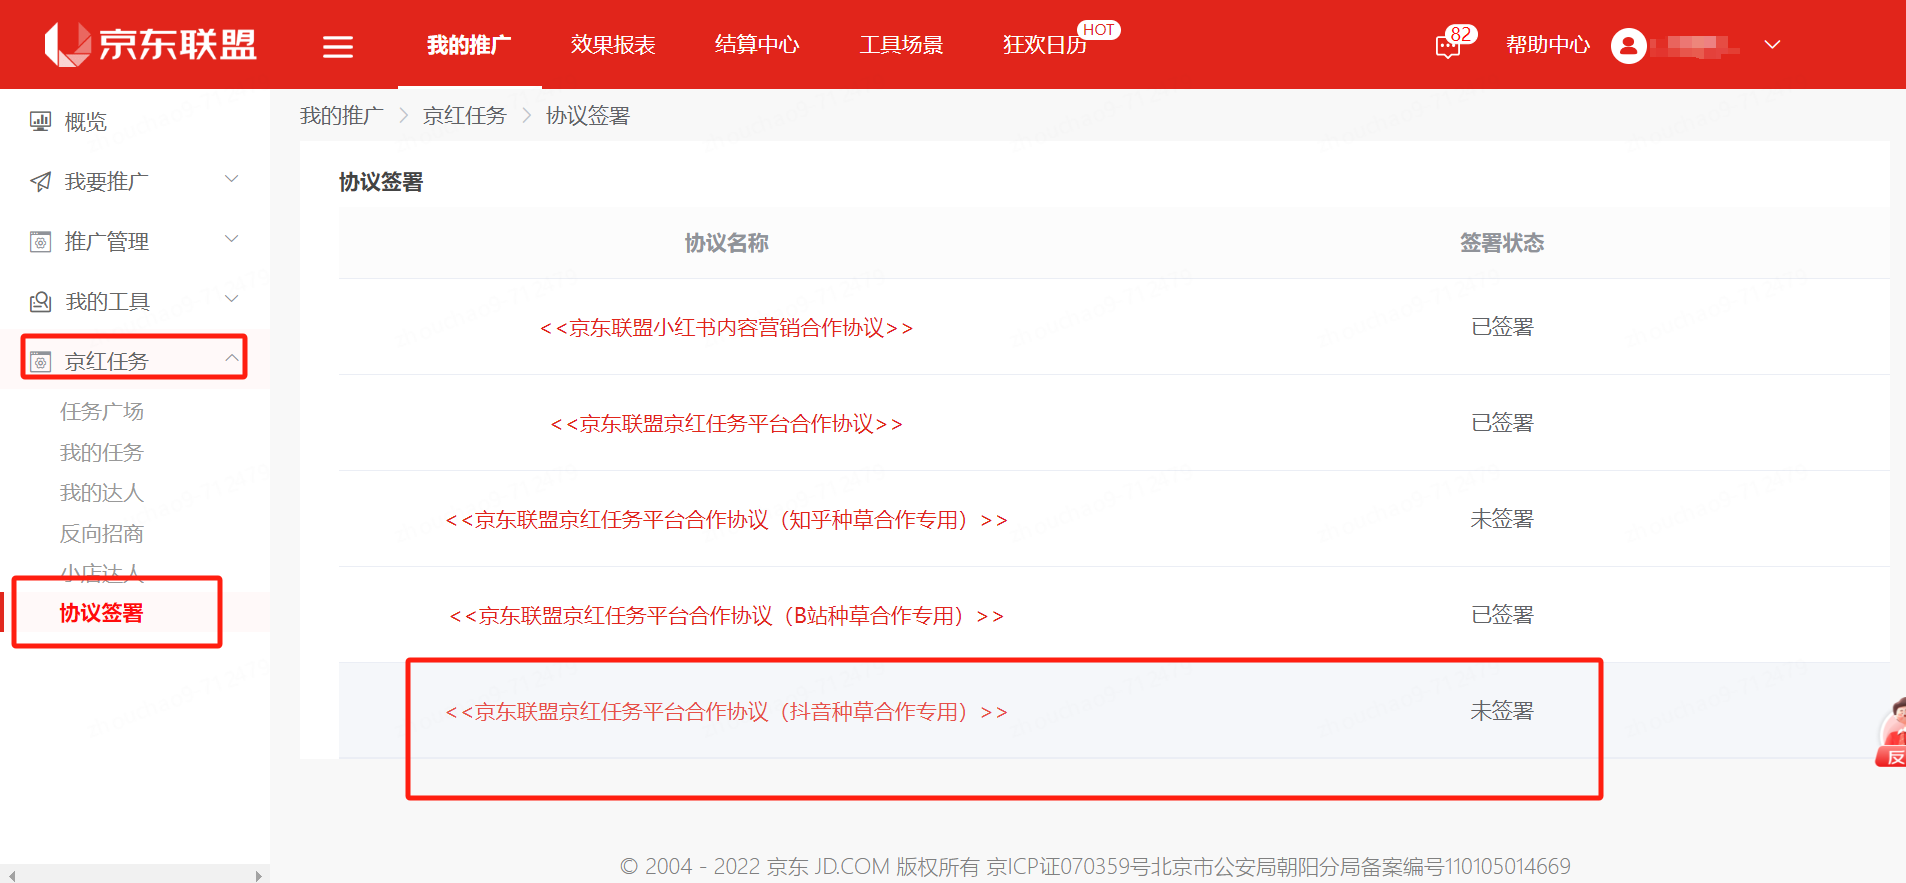Click the HOT badge on 狂欢日历
This screenshot has height=883, width=1906.
point(1098,30)
